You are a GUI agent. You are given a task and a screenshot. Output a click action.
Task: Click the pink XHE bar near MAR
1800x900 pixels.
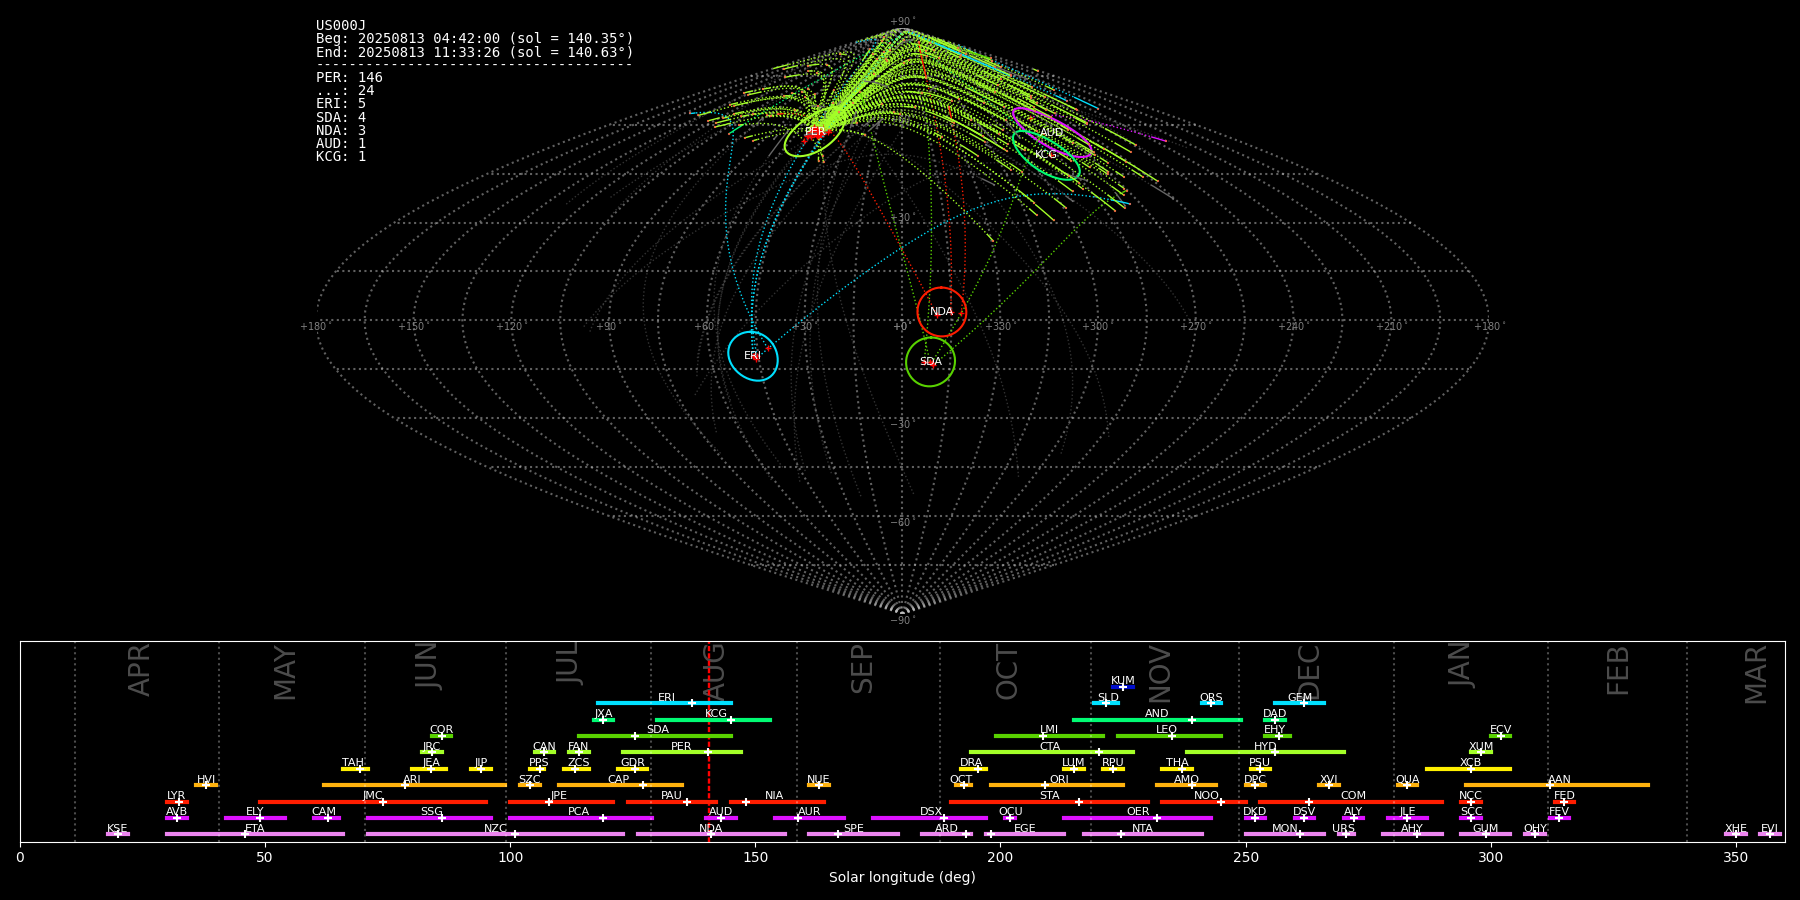click(x=1736, y=834)
